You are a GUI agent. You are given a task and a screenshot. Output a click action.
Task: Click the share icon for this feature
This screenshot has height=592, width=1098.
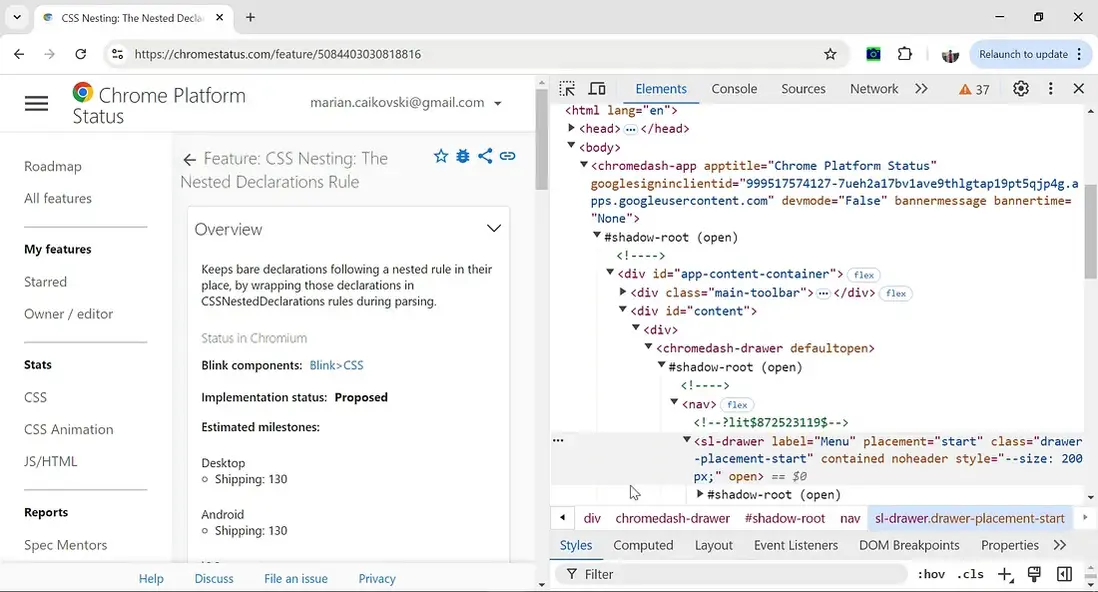point(485,156)
